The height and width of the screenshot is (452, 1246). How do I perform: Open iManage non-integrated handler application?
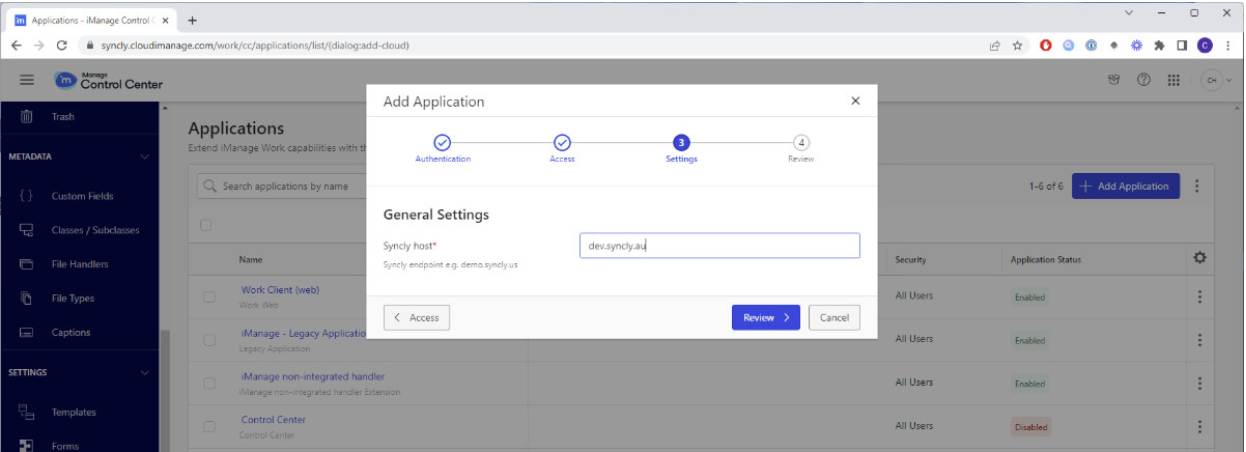(313, 377)
